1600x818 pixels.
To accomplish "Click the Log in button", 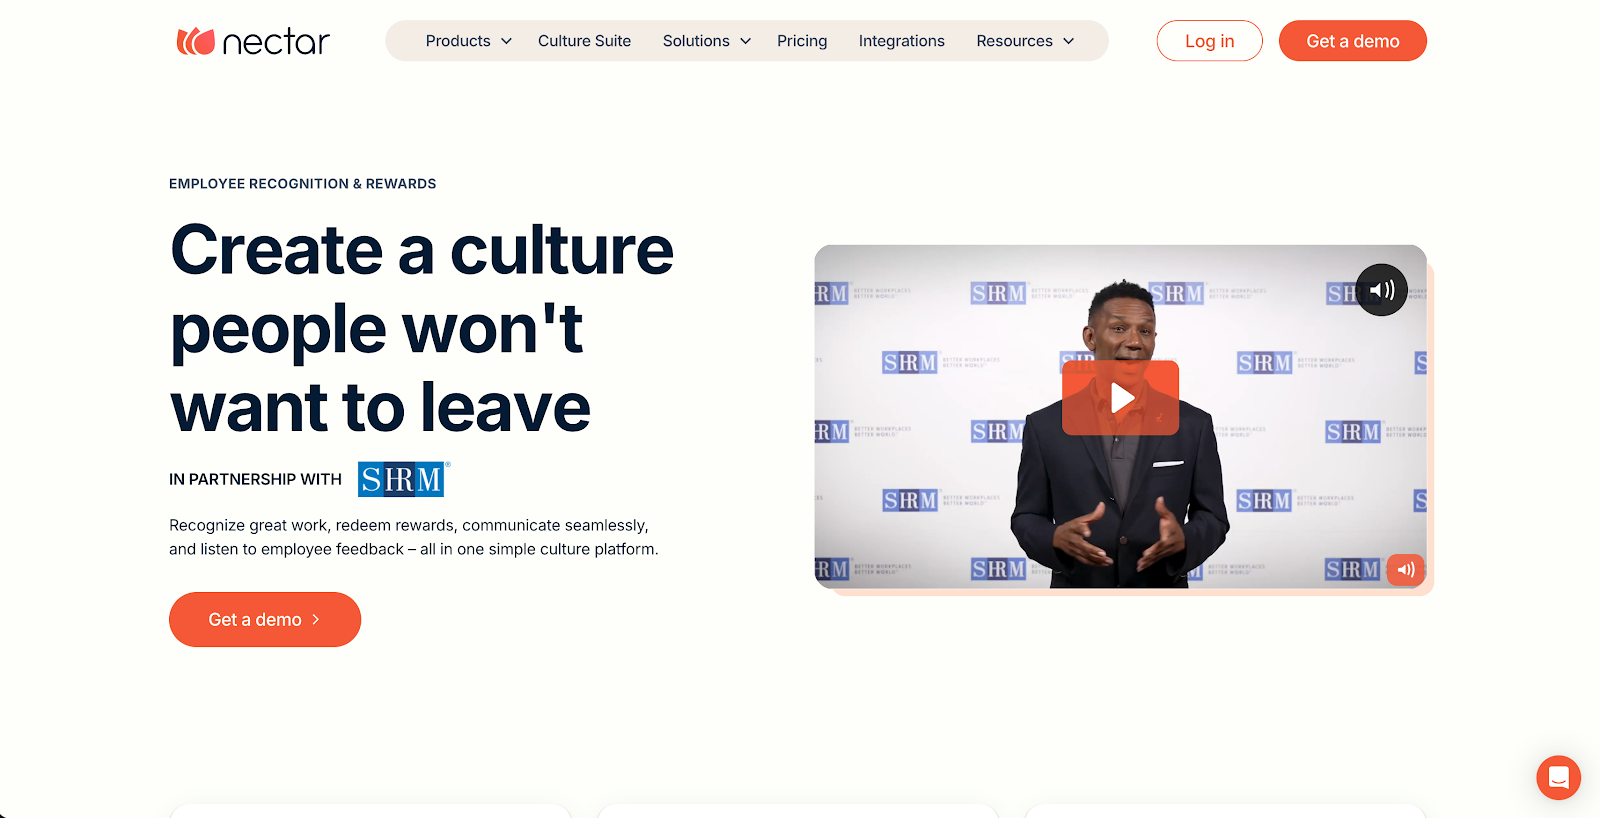I will [1209, 41].
